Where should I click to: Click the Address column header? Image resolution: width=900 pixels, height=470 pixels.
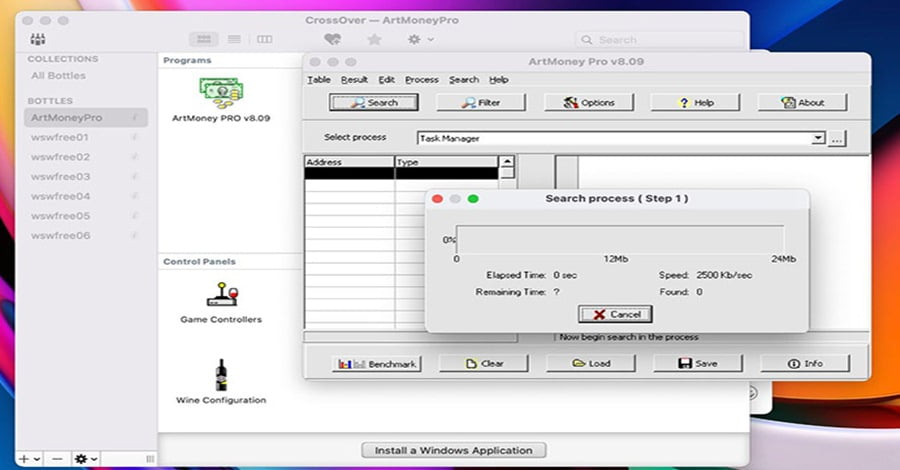(x=350, y=162)
